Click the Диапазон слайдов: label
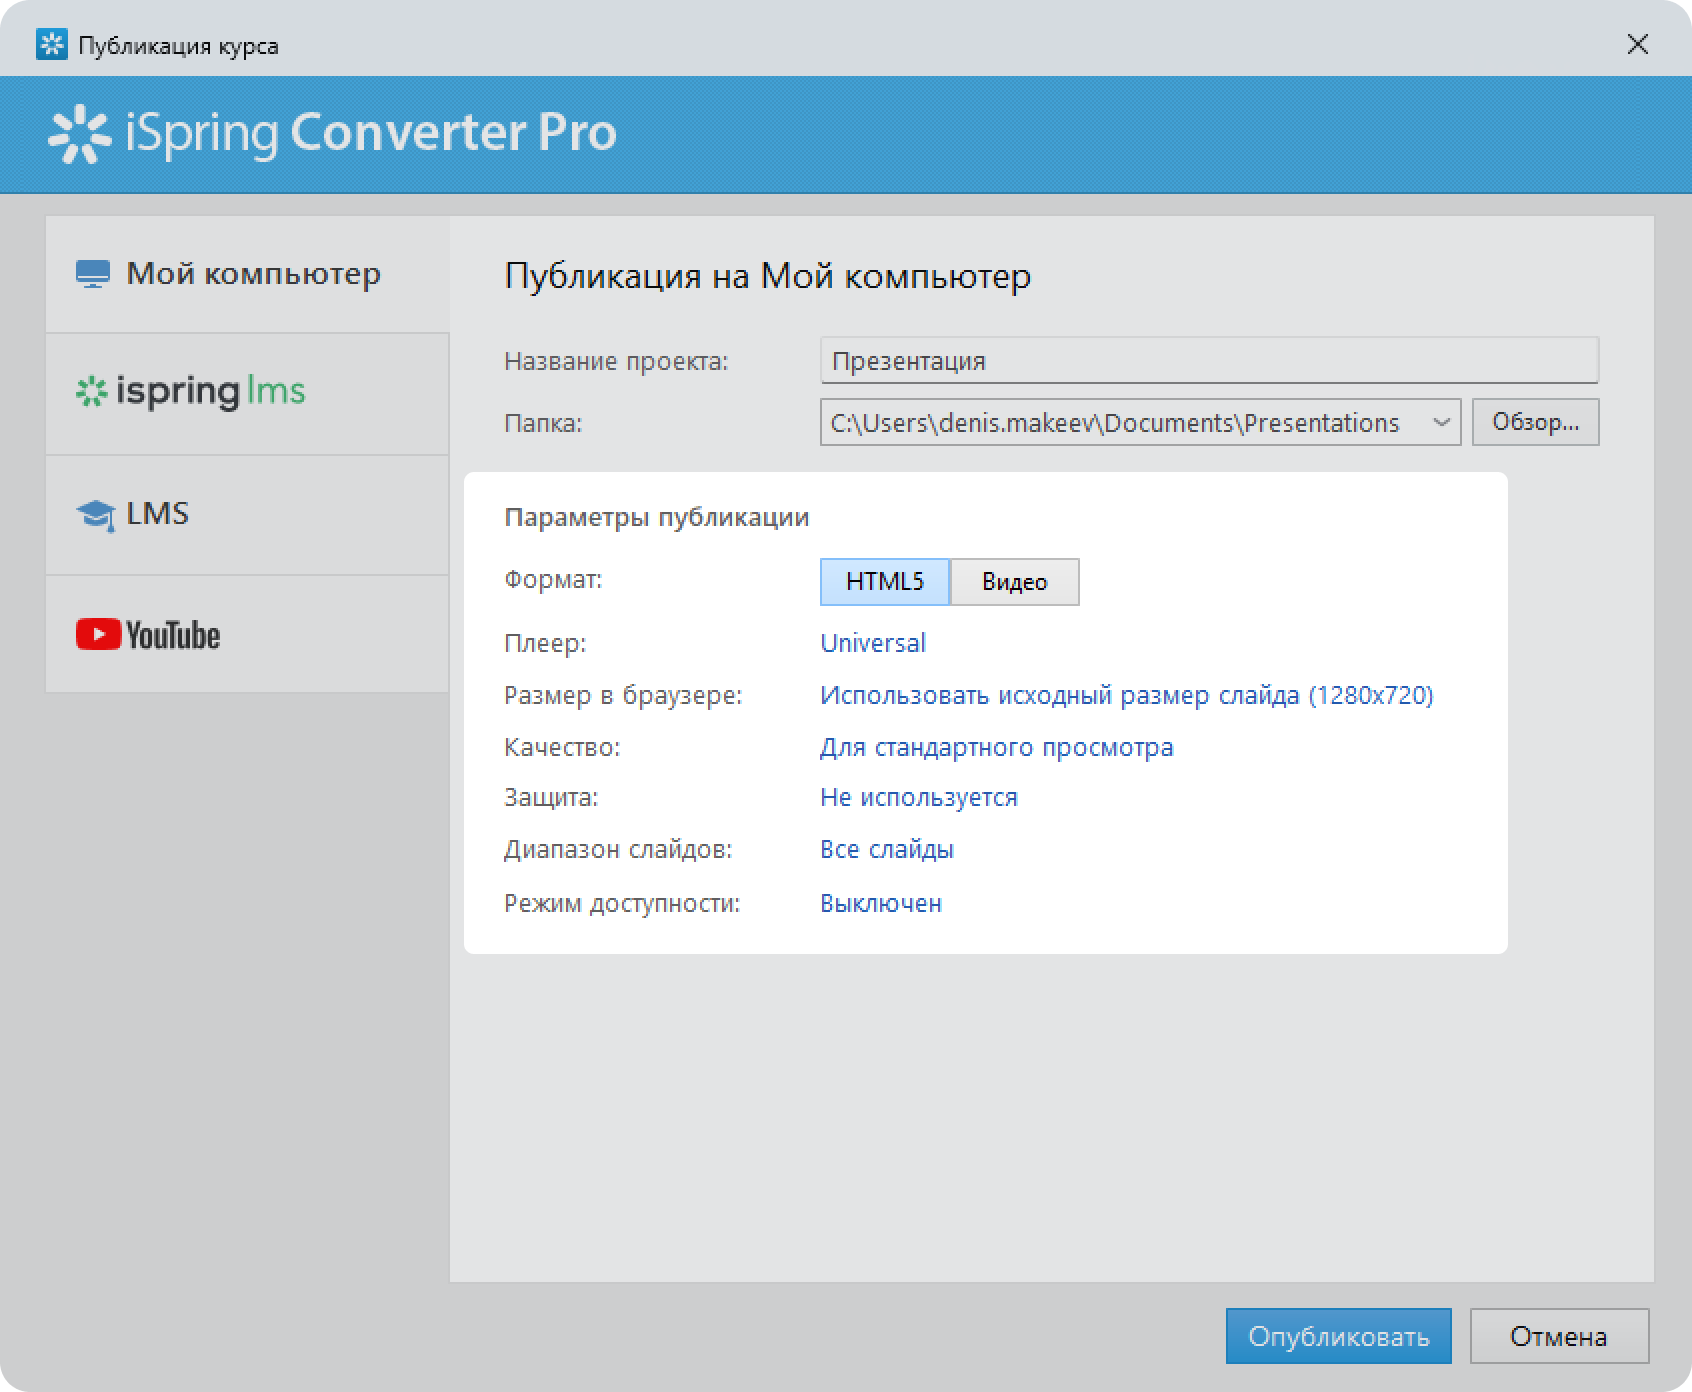 coord(618,850)
